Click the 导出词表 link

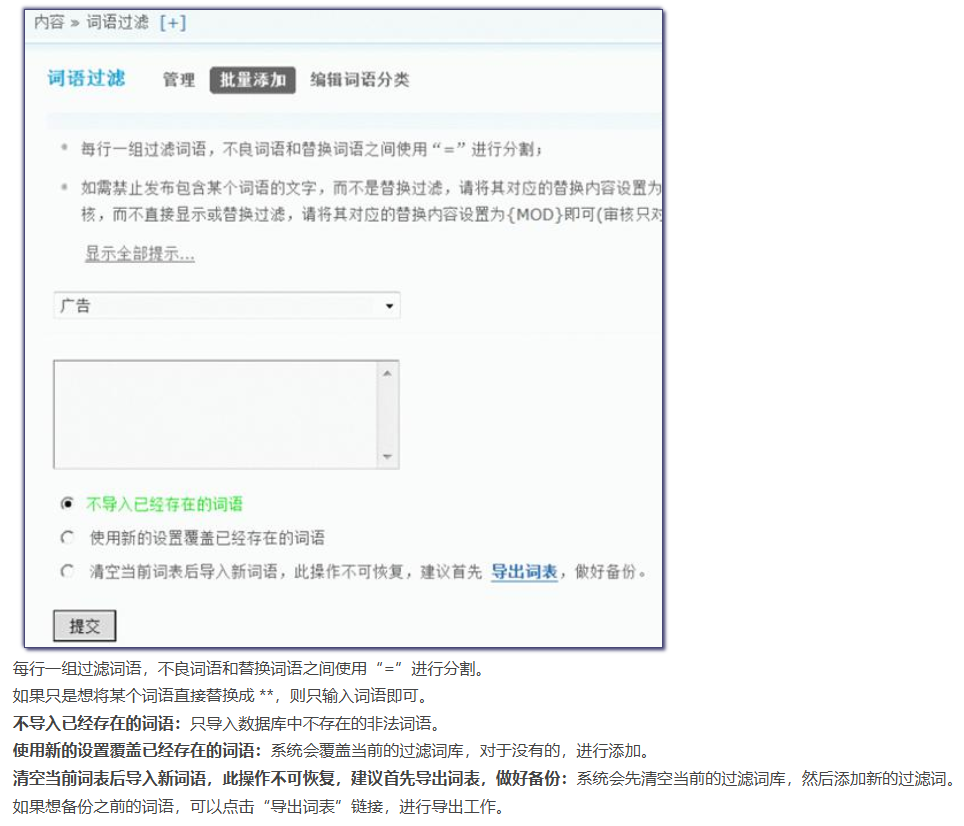coord(524,573)
